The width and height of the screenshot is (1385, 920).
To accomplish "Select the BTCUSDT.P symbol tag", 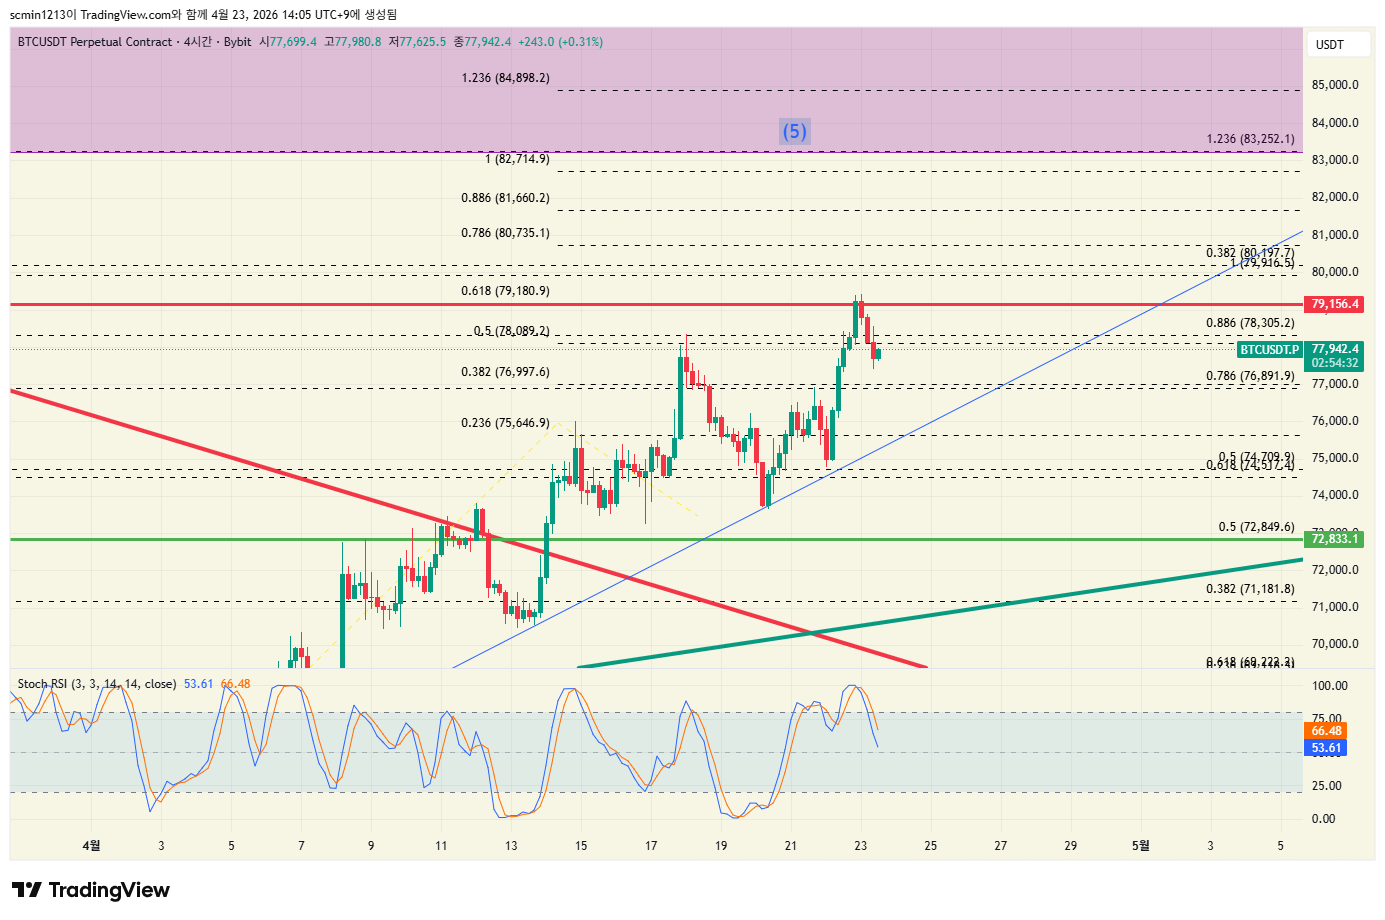I will coord(1269,350).
